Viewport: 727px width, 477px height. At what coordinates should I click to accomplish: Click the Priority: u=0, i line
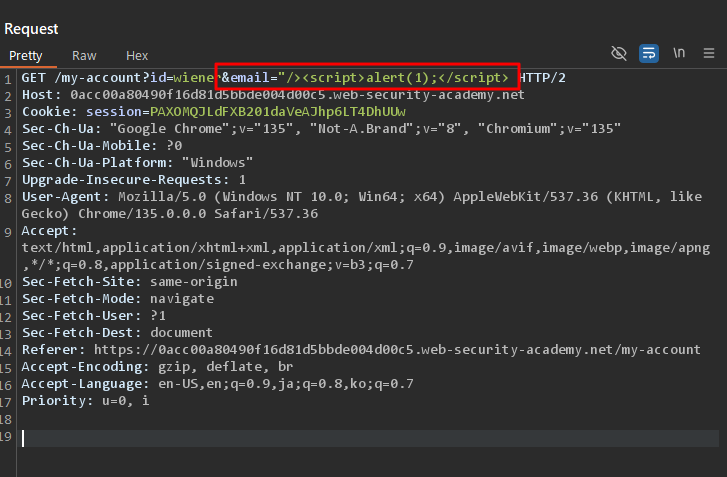pyautogui.click(x=85, y=401)
